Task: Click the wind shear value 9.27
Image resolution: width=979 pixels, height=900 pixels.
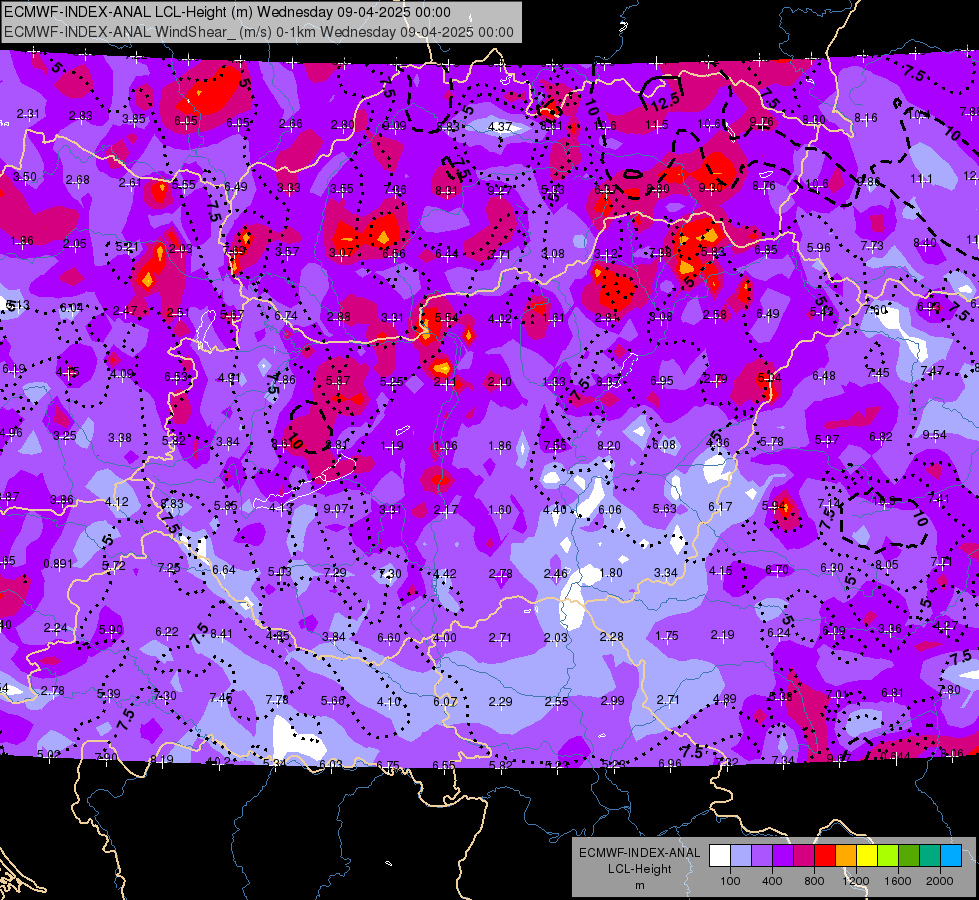Action: pos(499,190)
